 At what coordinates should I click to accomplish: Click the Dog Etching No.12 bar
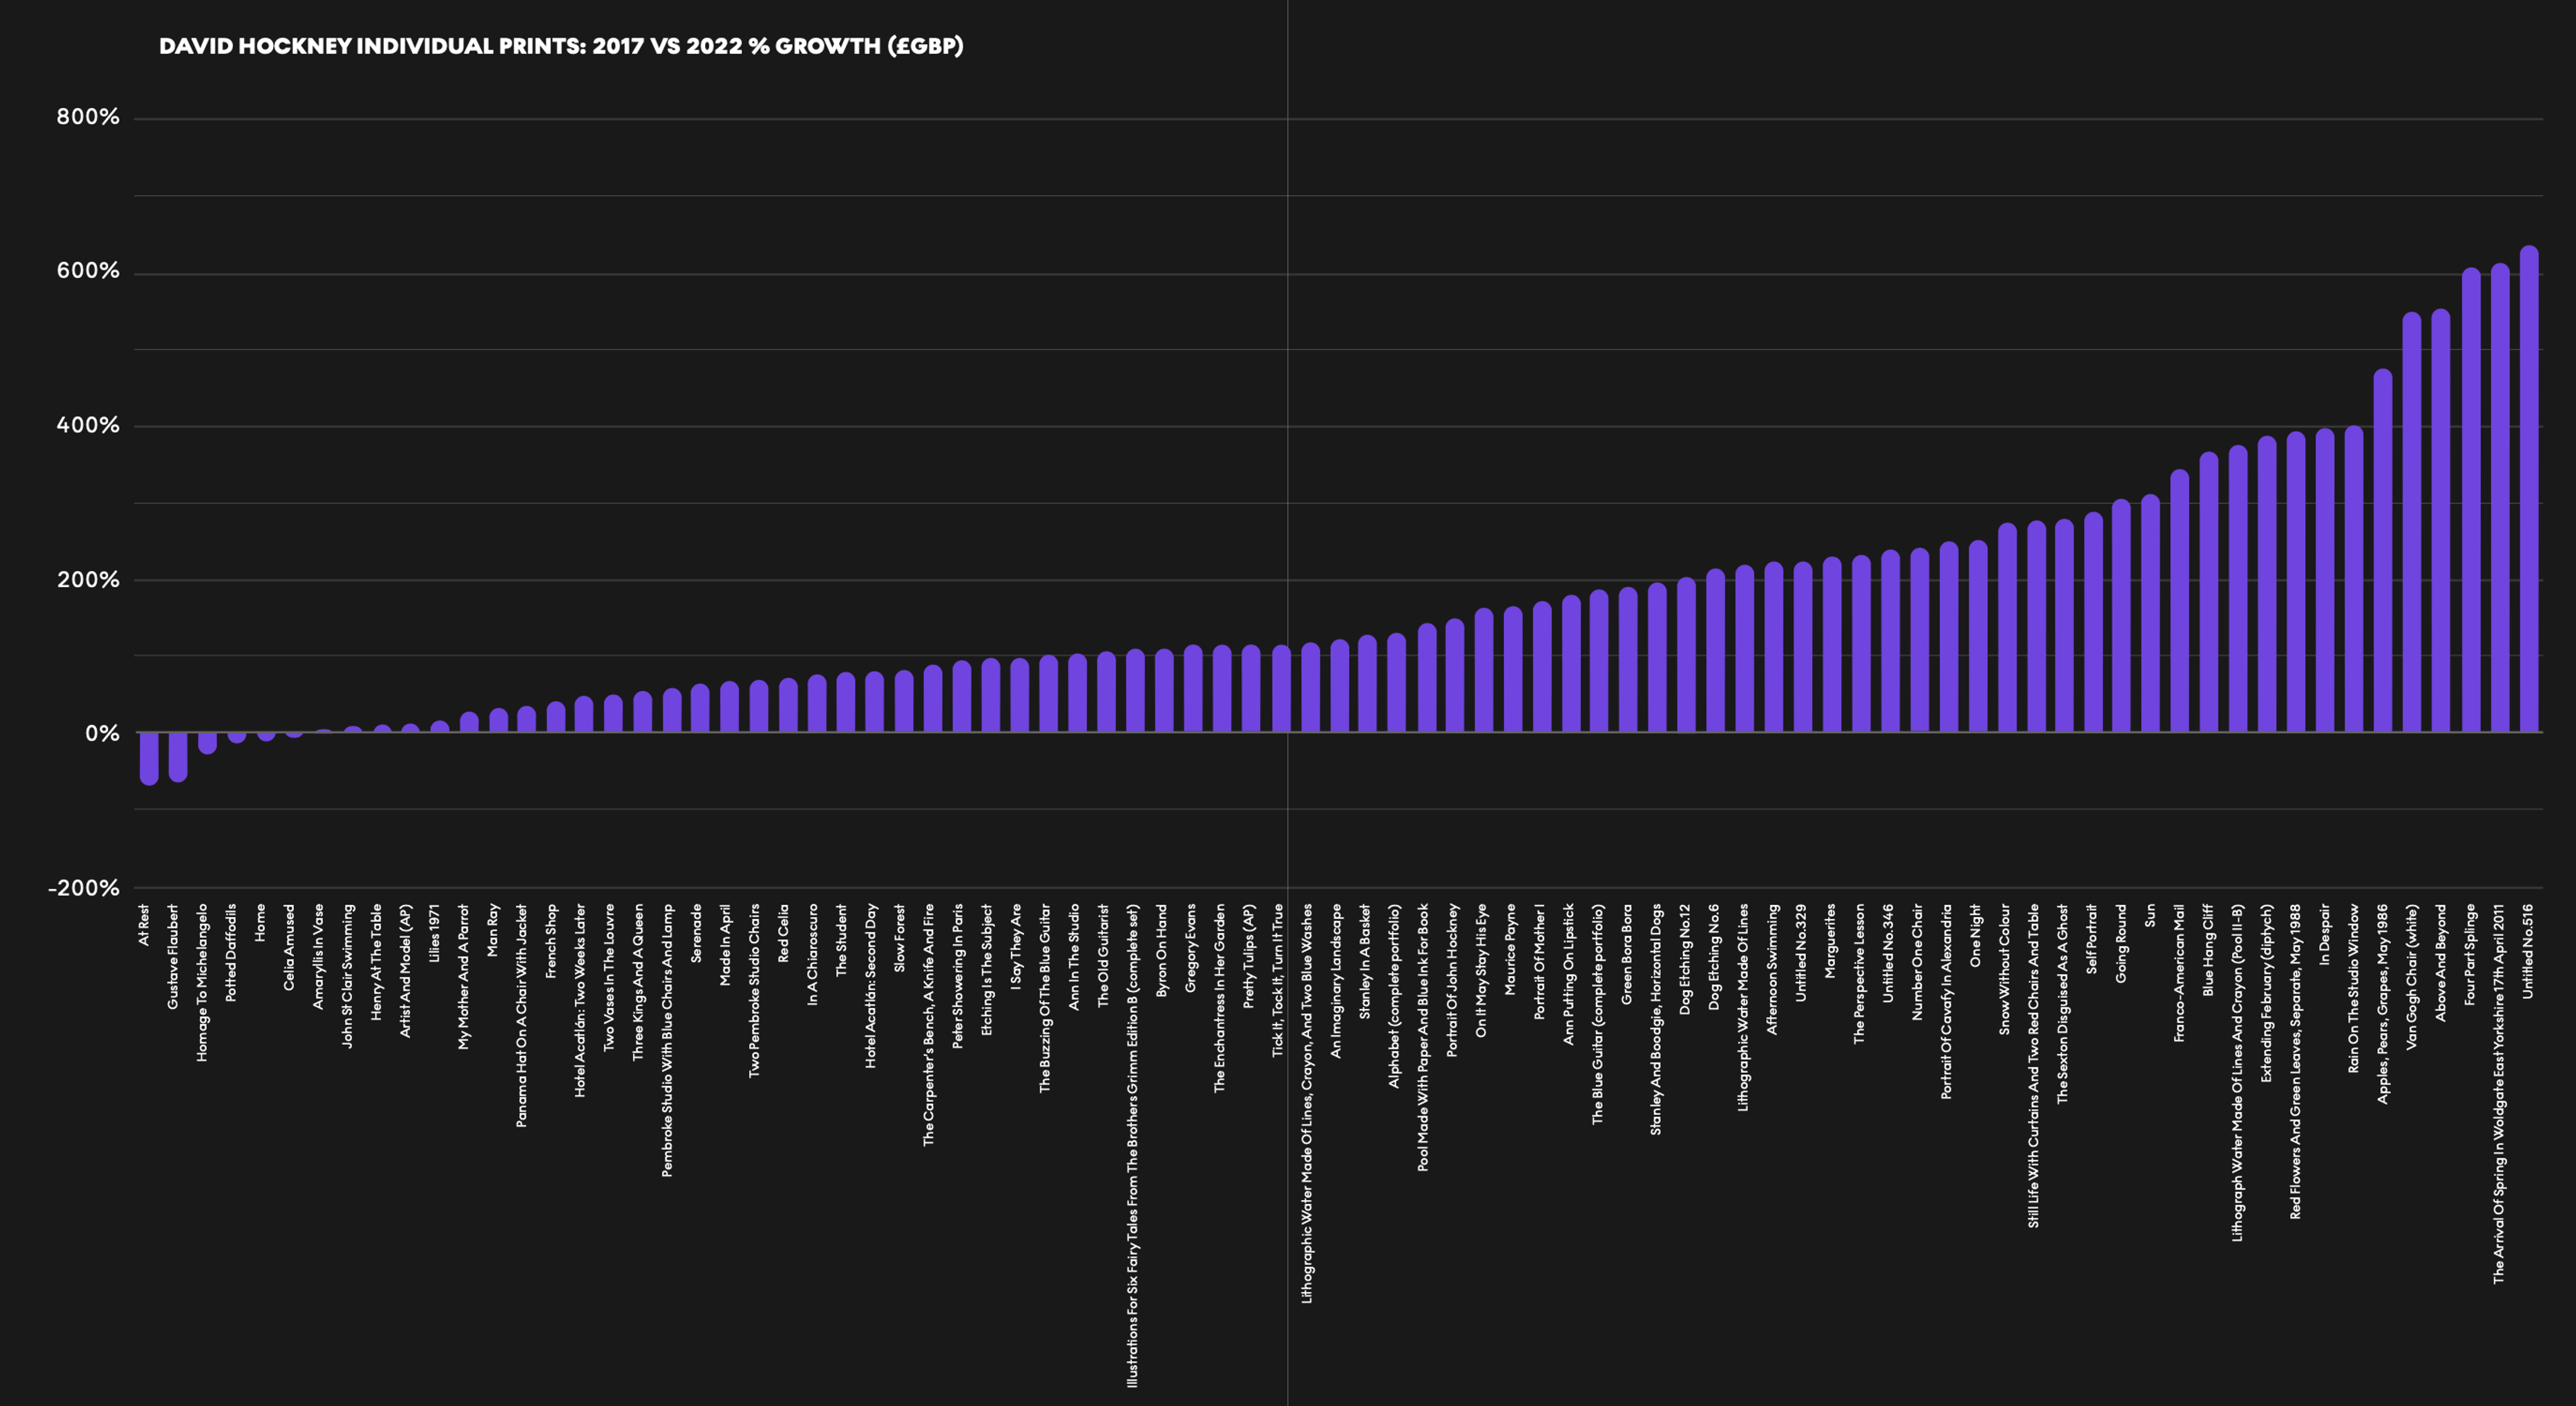pyautogui.click(x=1686, y=655)
